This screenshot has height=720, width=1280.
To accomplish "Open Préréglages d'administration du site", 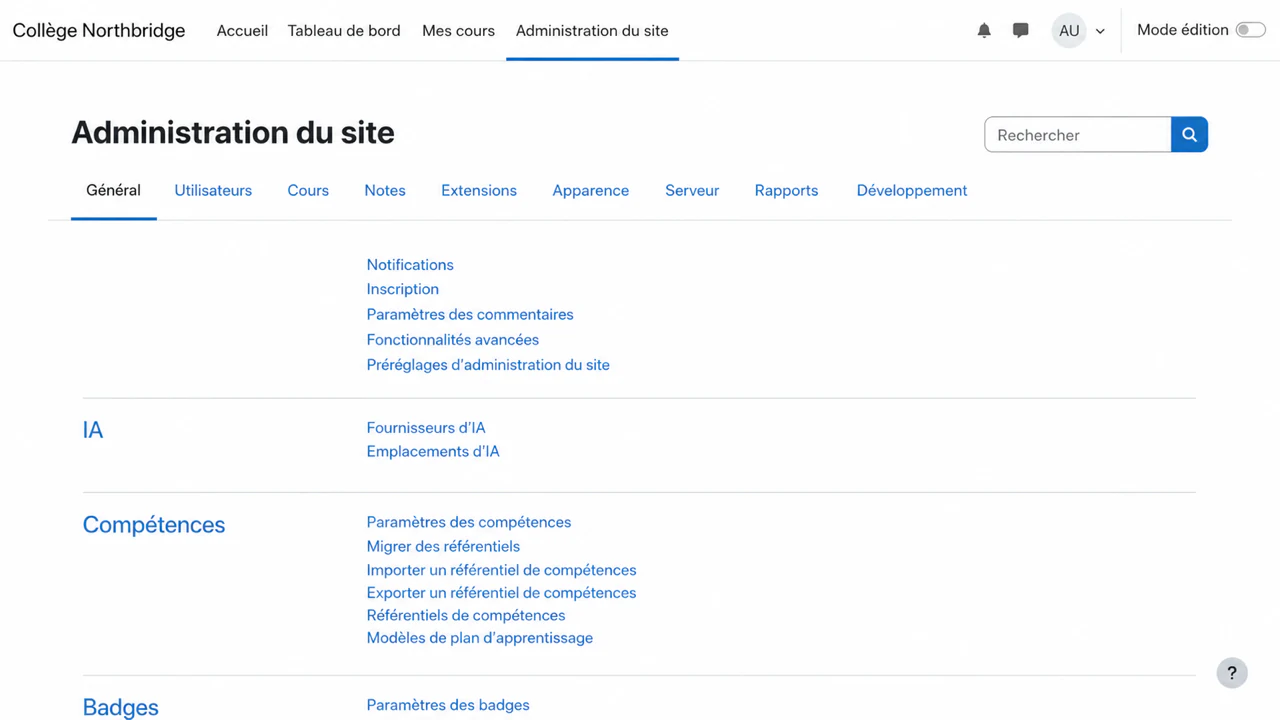I will point(488,365).
